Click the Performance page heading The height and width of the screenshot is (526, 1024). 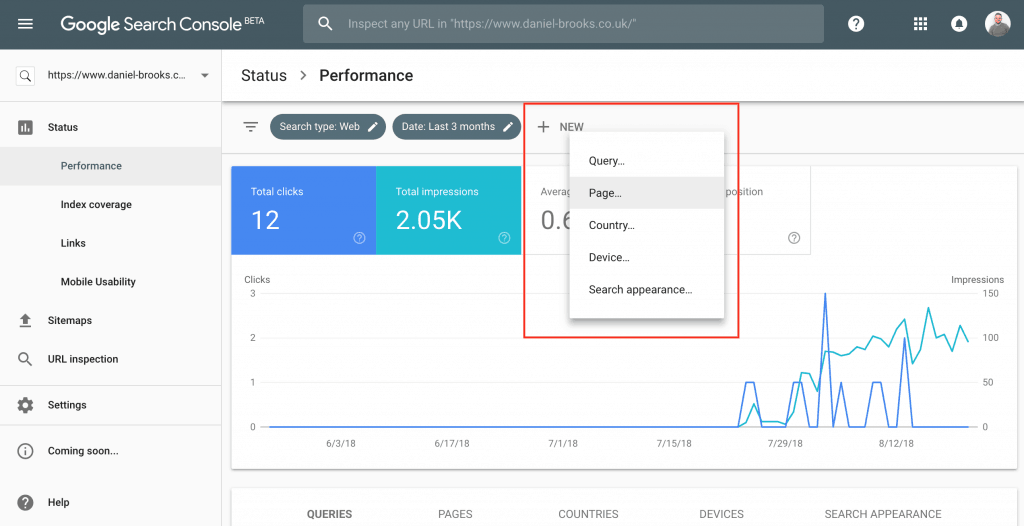[x=366, y=76]
